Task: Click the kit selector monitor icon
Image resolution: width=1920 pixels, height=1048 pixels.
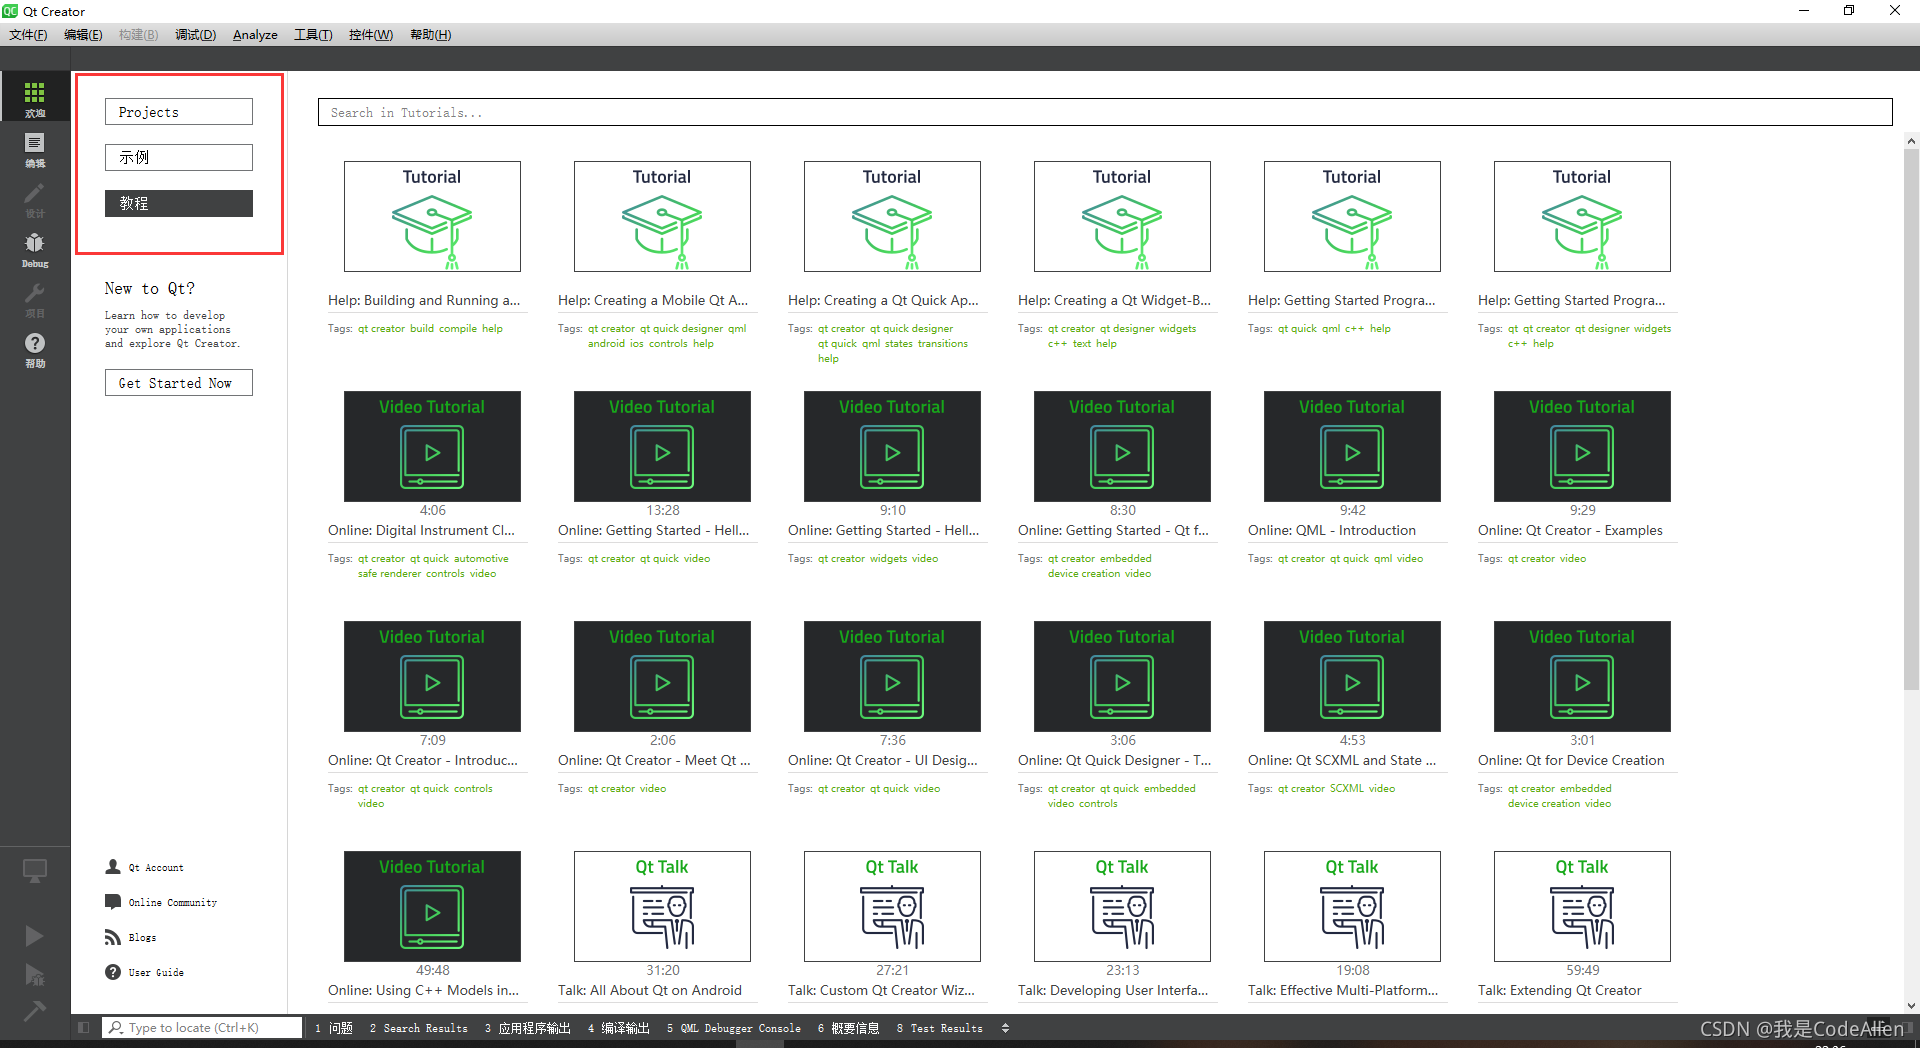Action: coord(35,872)
